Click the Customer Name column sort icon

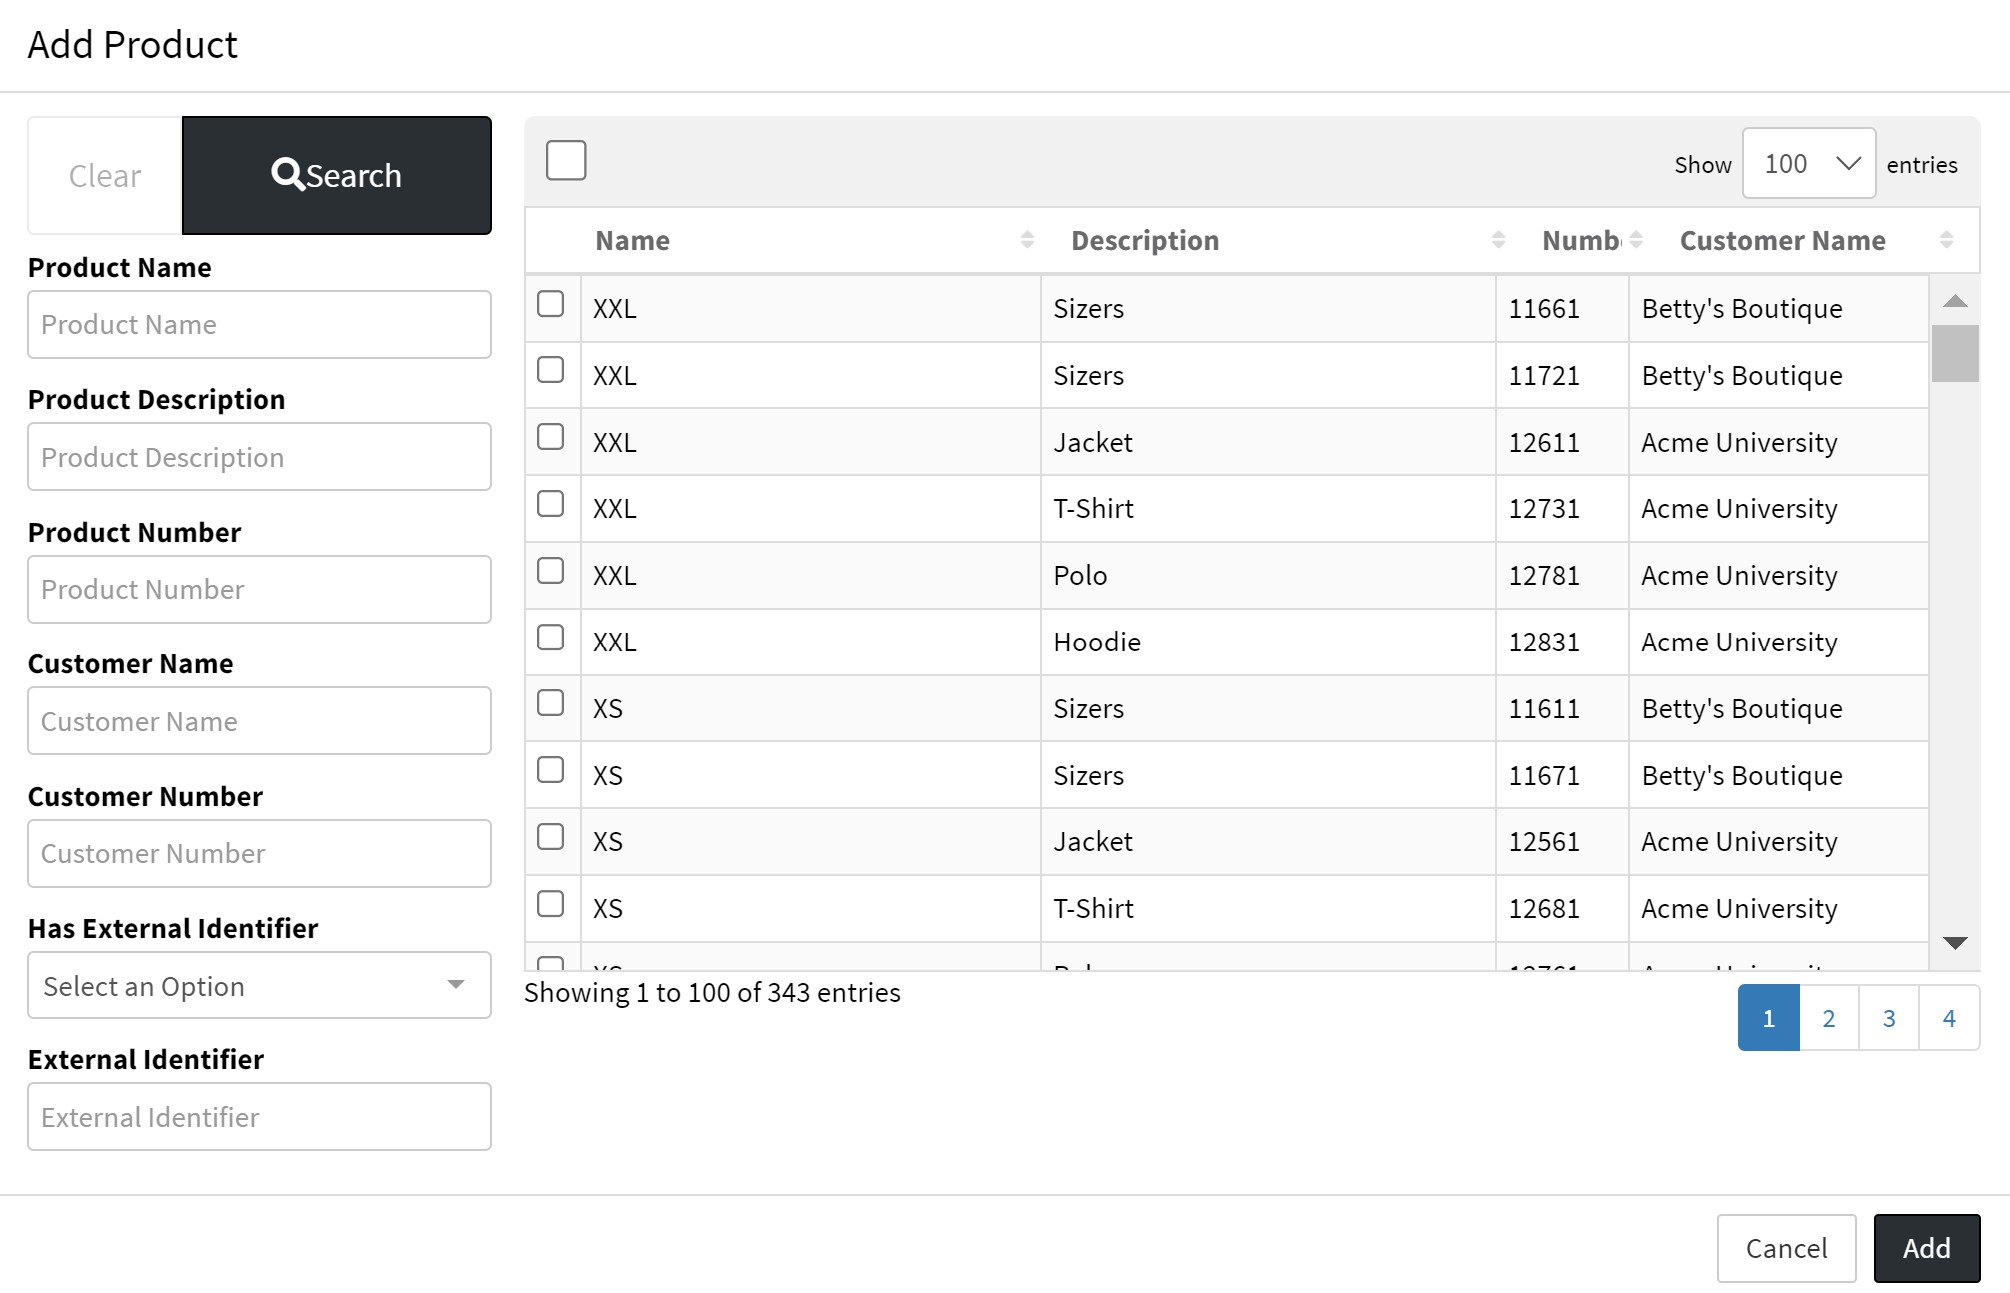point(1946,240)
